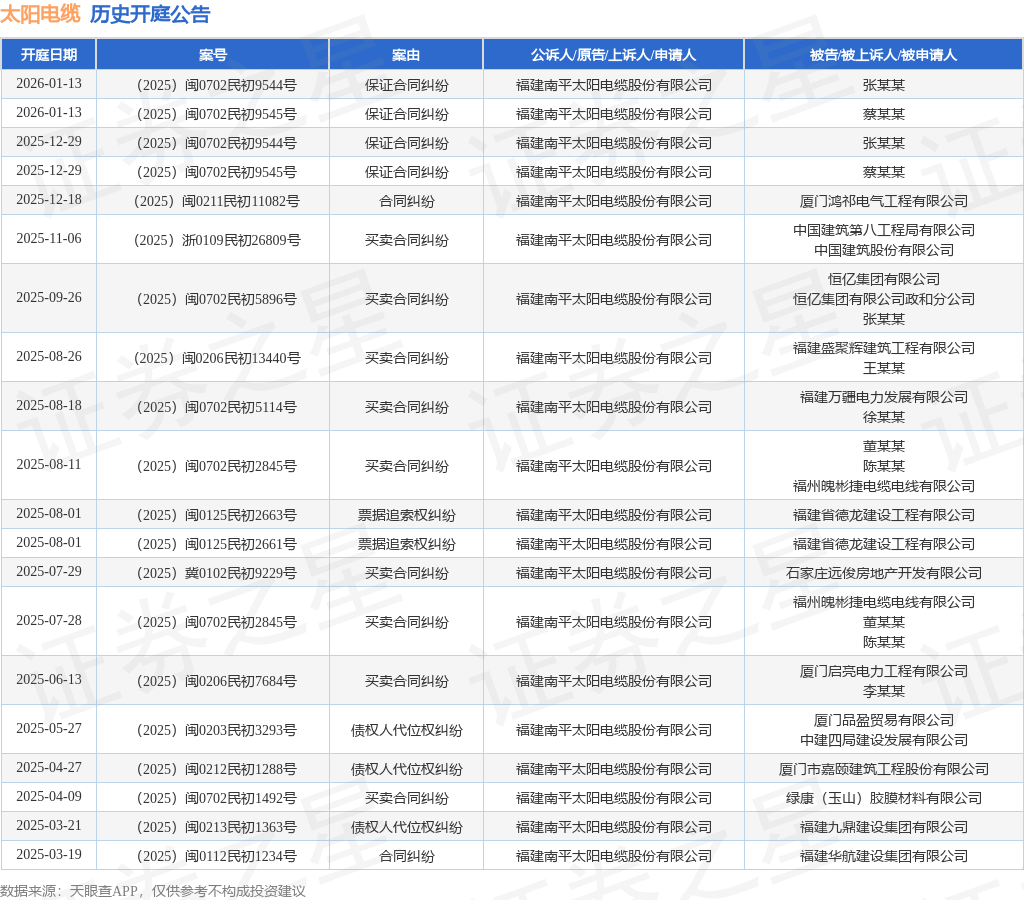This screenshot has height=900, width=1024.
Task: Click date cell 2025-08-26
Action: click(49, 356)
